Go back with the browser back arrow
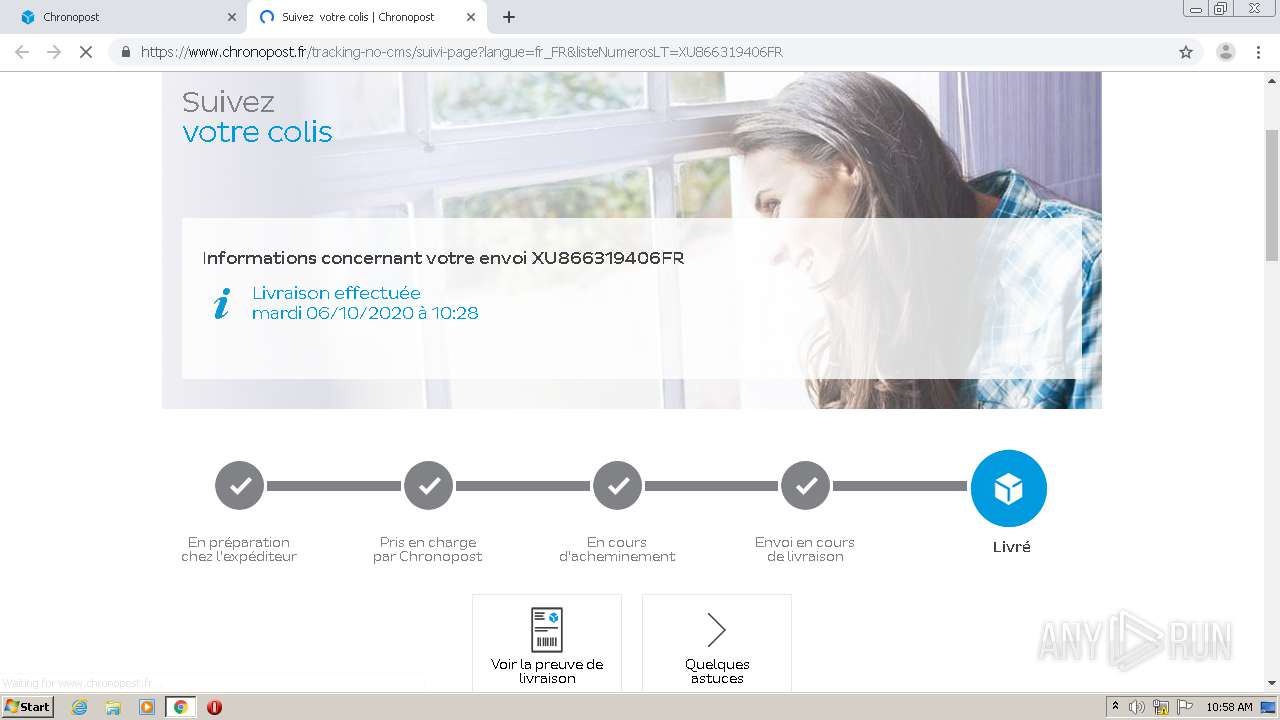 click(22, 52)
